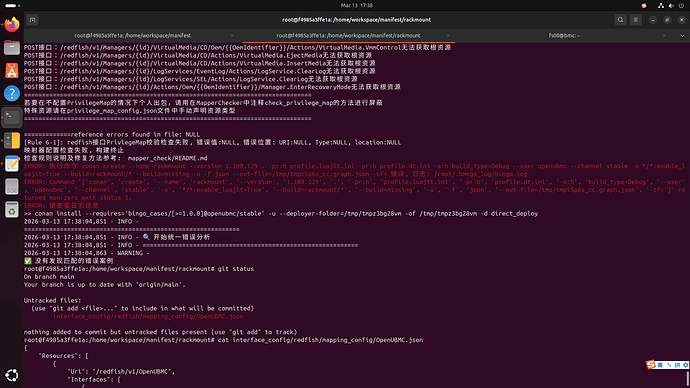Image resolution: width=690 pixels, height=388 pixels.
Task: Open the network status indicator
Action: coord(661,6)
